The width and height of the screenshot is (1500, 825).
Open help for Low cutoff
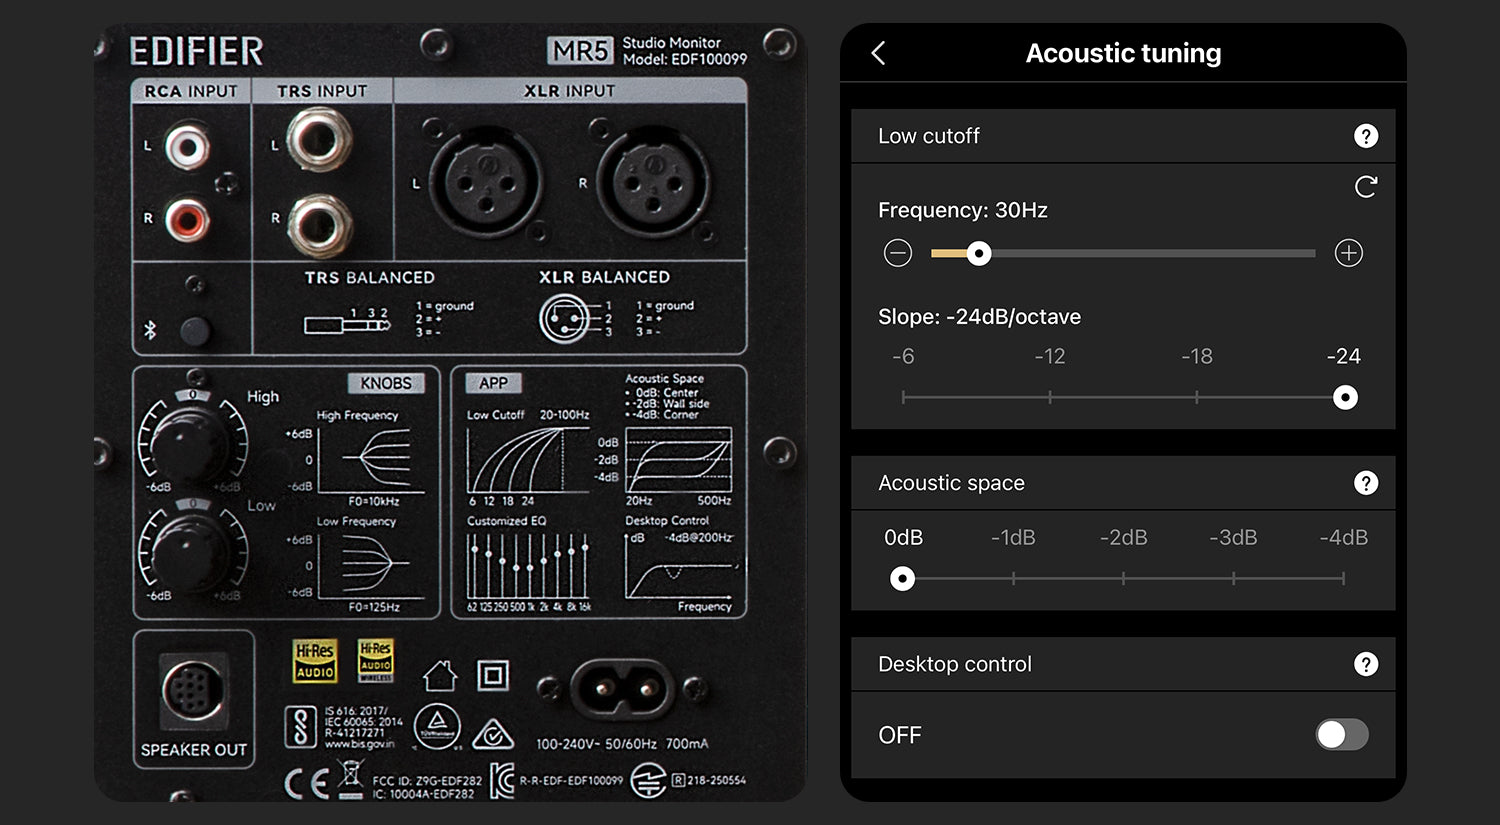click(x=1365, y=136)
